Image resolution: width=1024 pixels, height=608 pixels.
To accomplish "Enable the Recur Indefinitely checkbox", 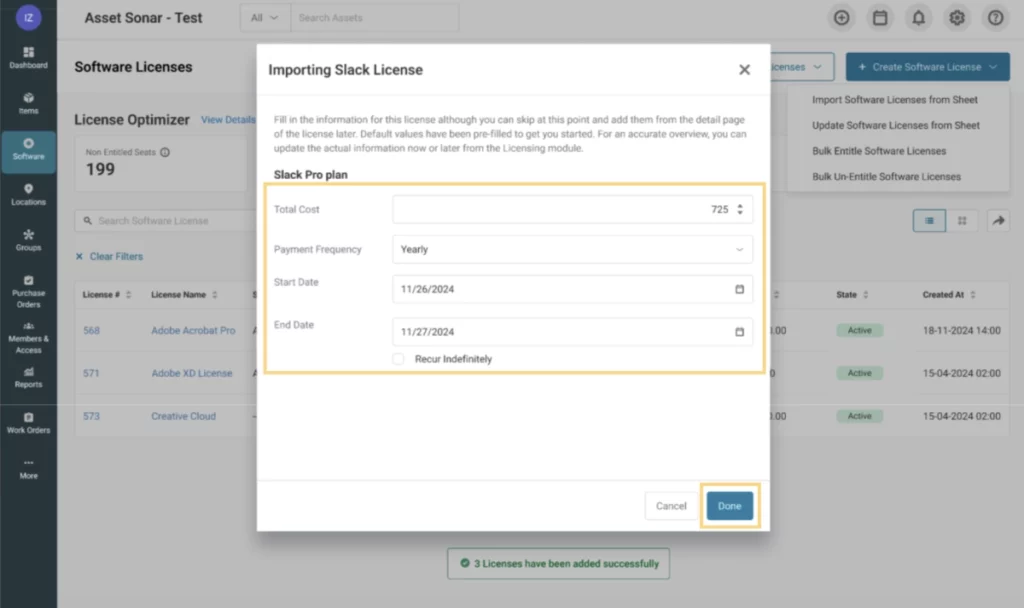I will 398,359.
